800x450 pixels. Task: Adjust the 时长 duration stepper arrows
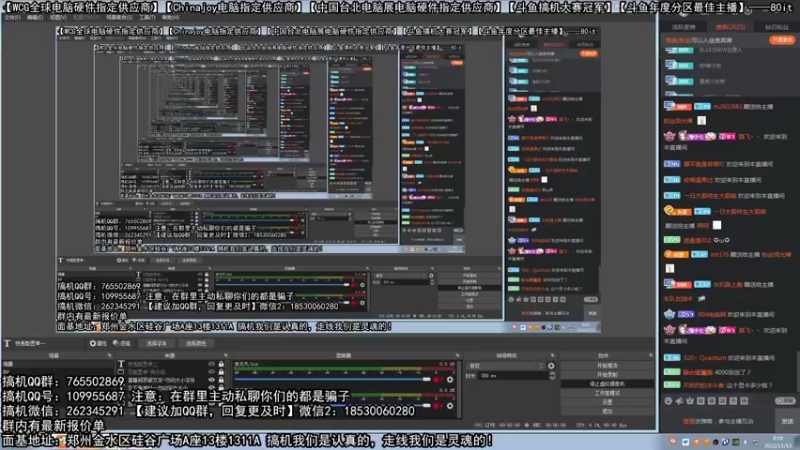[552, 376]
